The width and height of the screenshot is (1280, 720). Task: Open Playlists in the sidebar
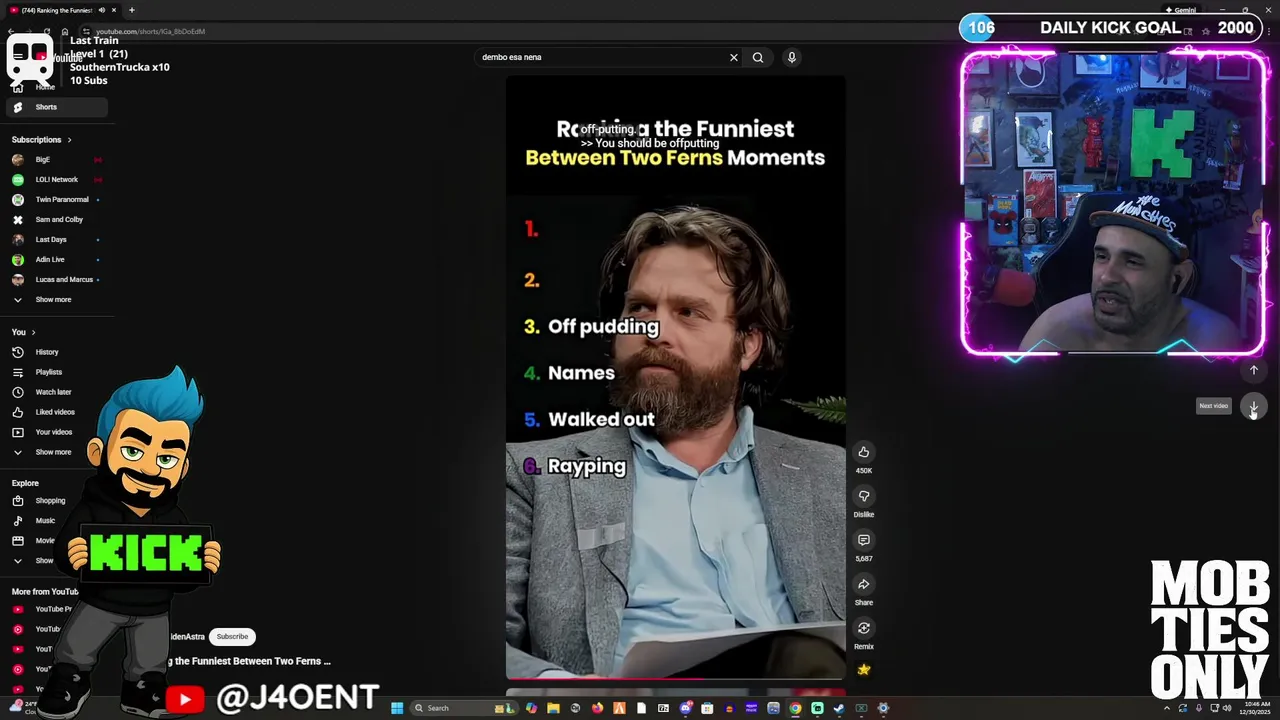(48, 372)
